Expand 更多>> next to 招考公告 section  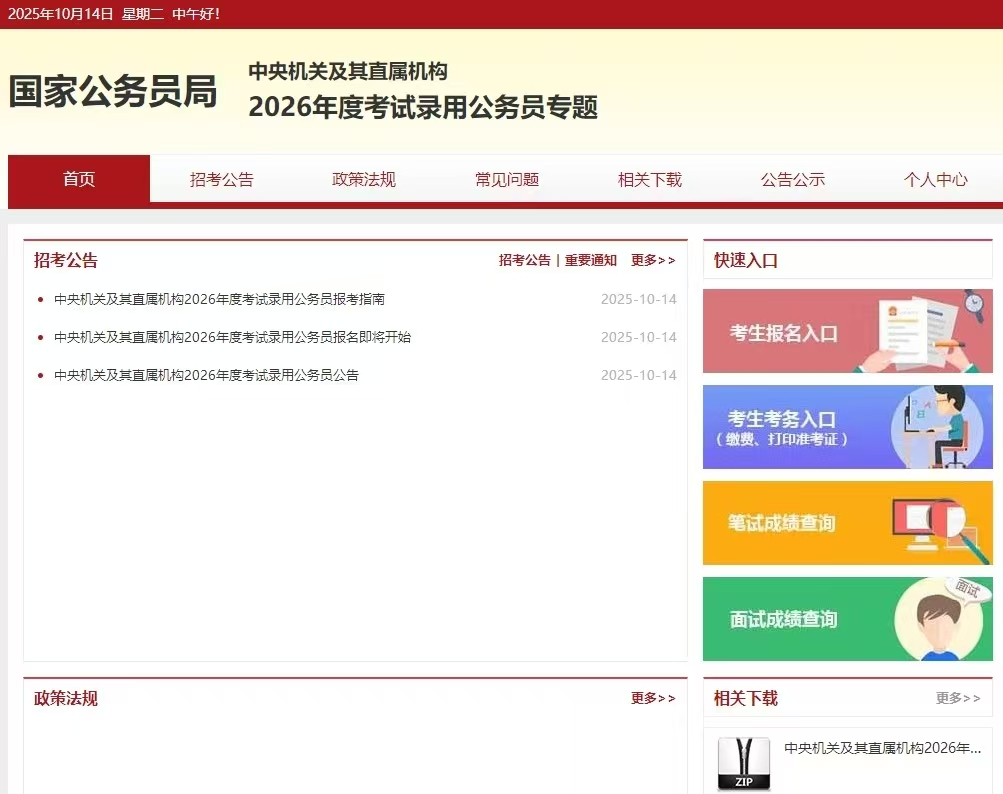(x=652, y=260)
